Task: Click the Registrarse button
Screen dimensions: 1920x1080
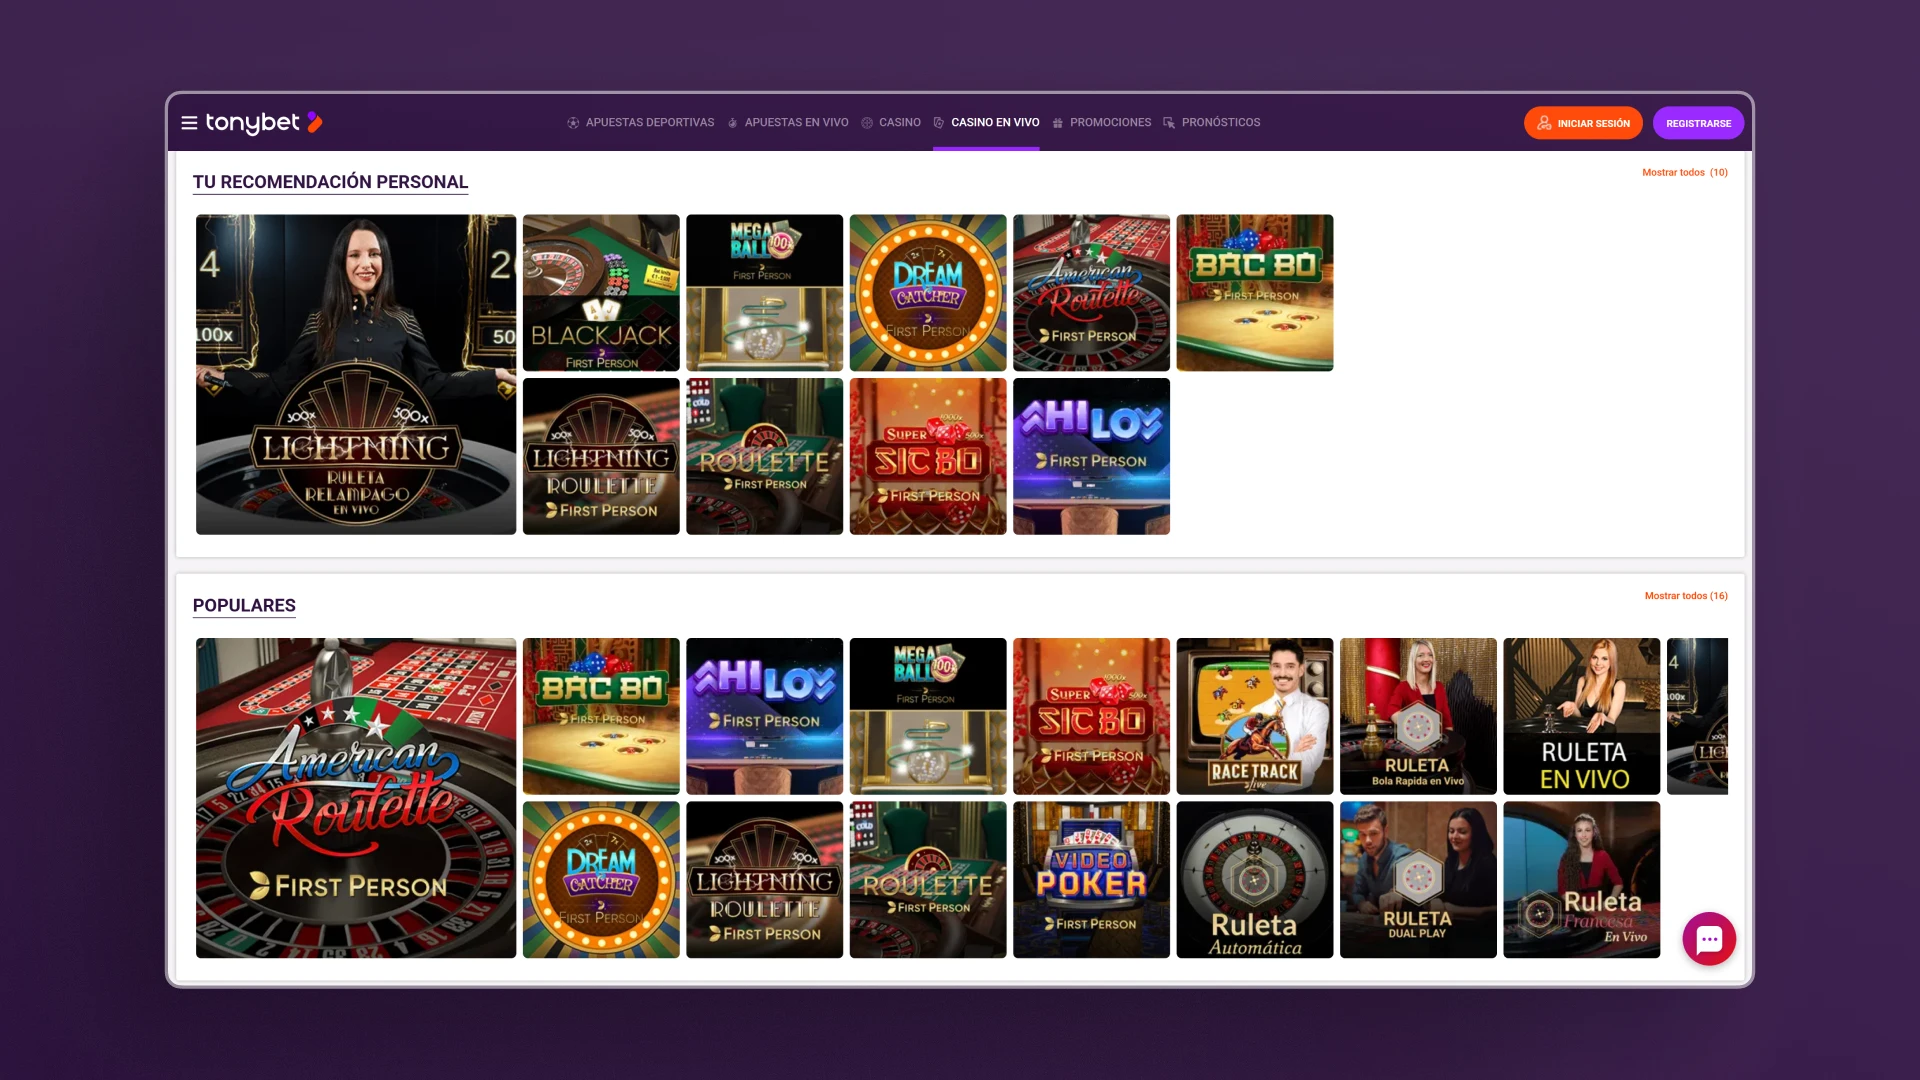Action: point(1698,123)
